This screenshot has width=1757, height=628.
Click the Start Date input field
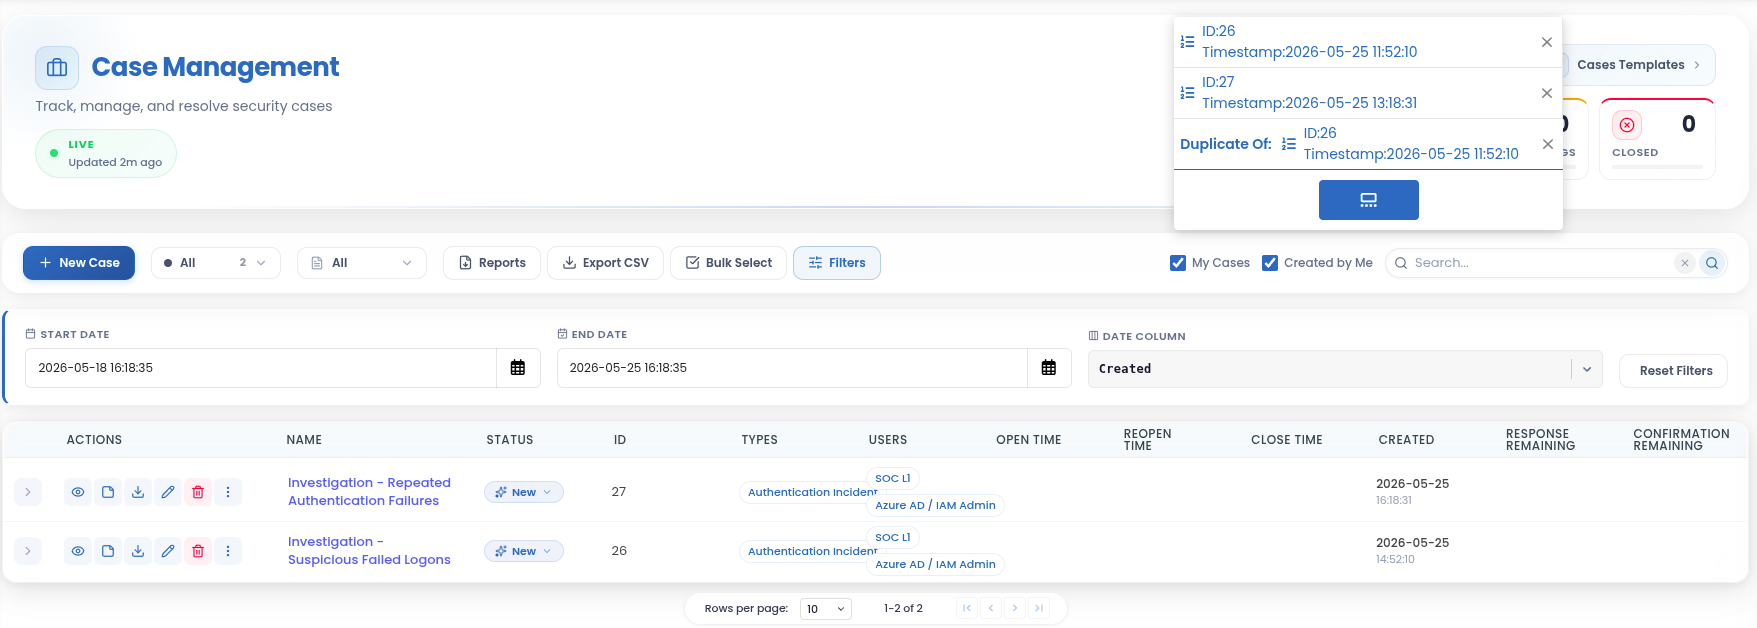point(261,368)
